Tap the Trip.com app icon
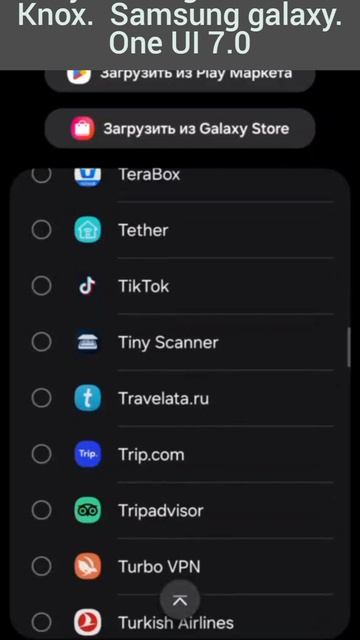 [87, 454]
